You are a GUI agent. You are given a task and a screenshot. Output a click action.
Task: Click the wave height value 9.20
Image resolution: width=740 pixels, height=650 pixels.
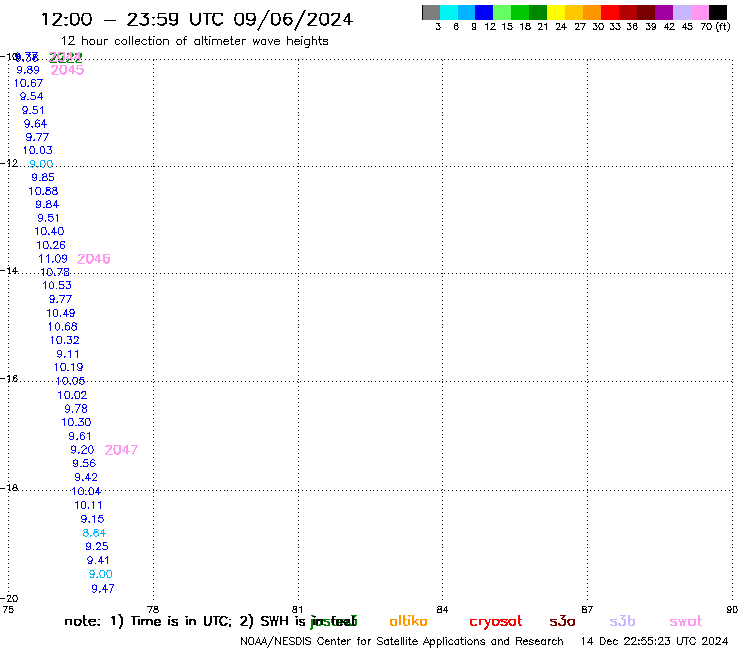pos(82,449)
